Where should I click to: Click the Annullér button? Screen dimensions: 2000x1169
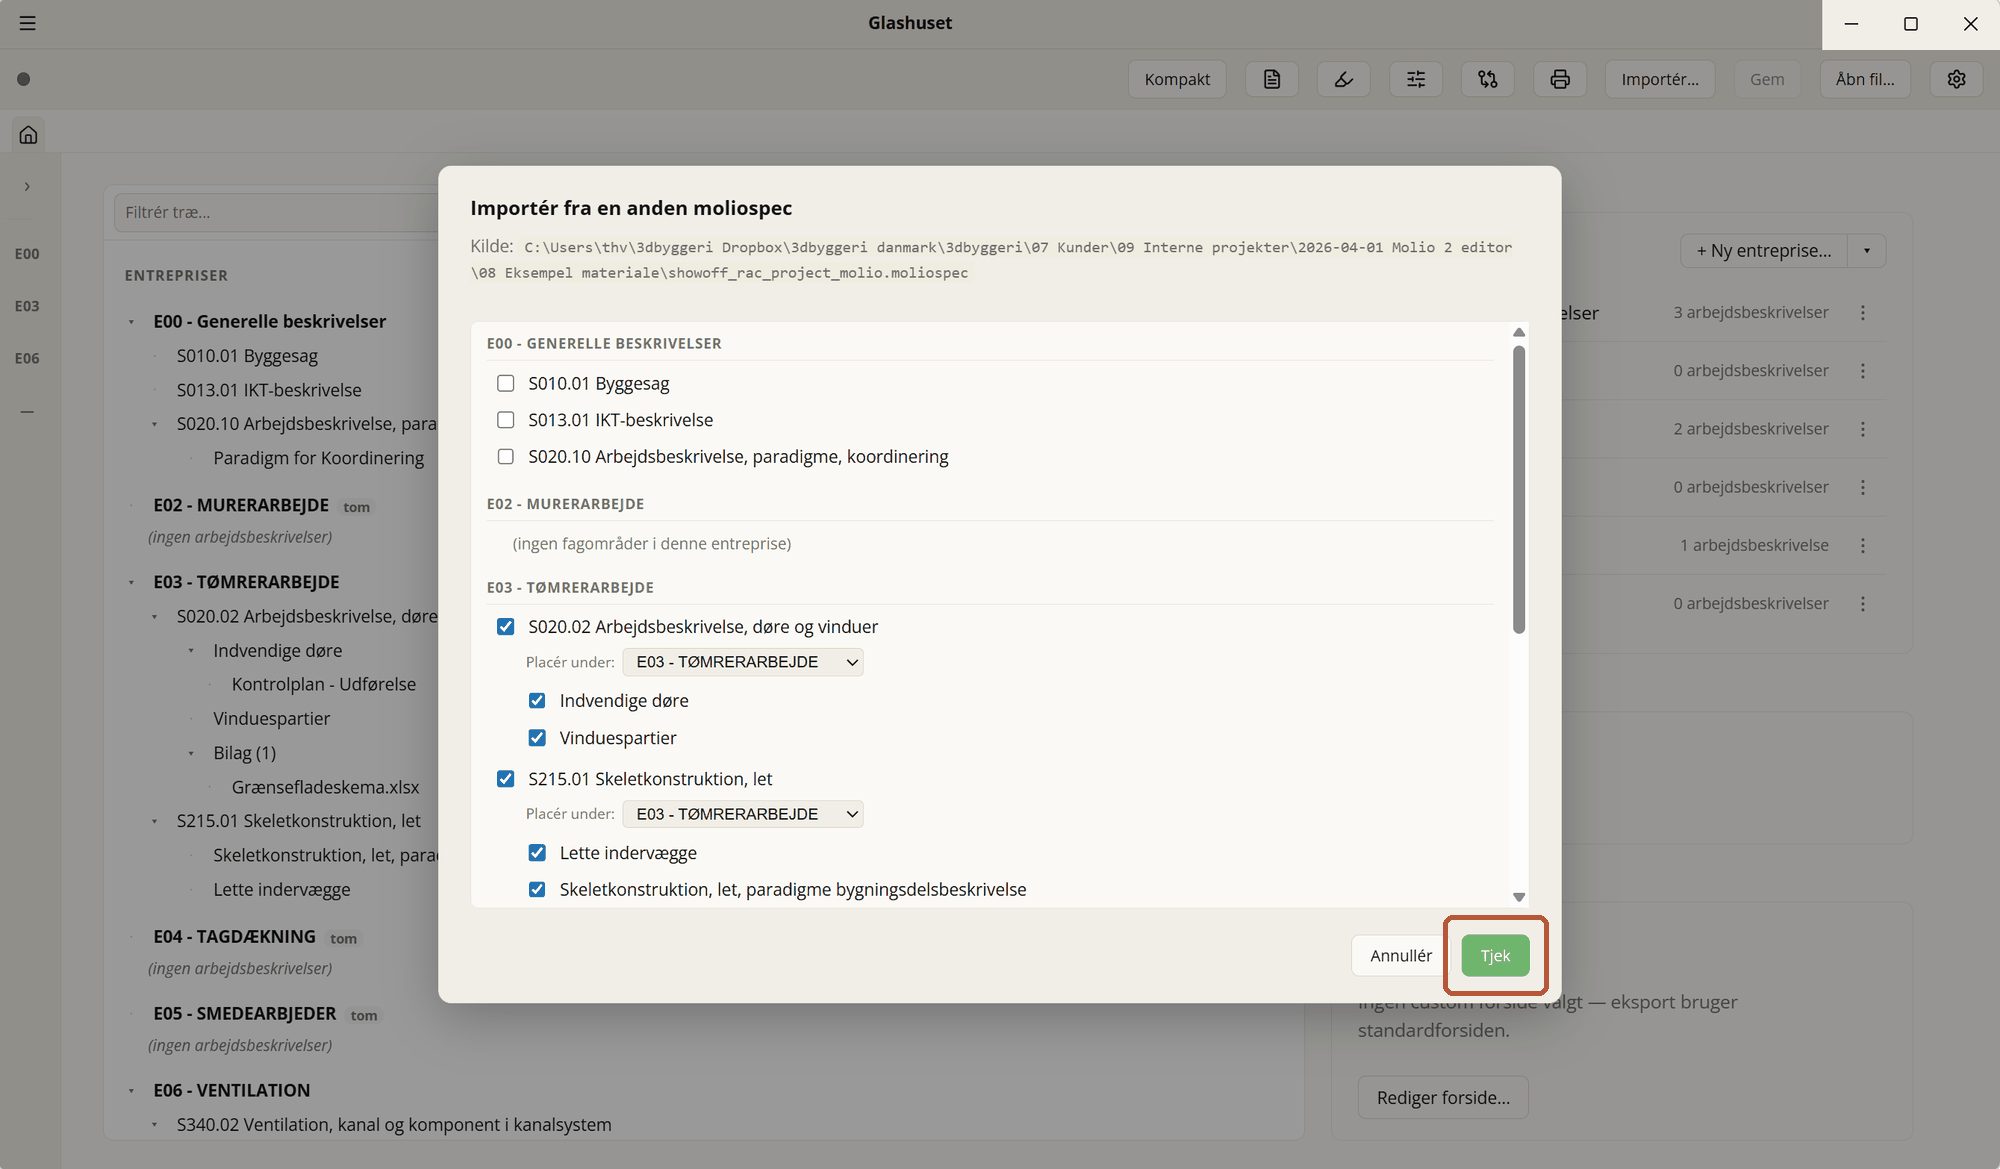(x=1401, y=956)
